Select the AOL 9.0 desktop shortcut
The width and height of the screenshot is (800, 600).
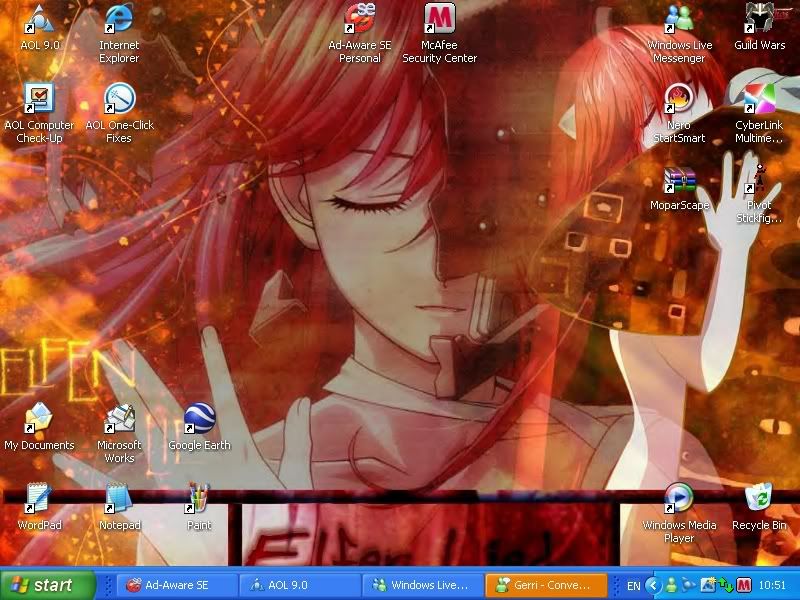[x=39, y=27]
